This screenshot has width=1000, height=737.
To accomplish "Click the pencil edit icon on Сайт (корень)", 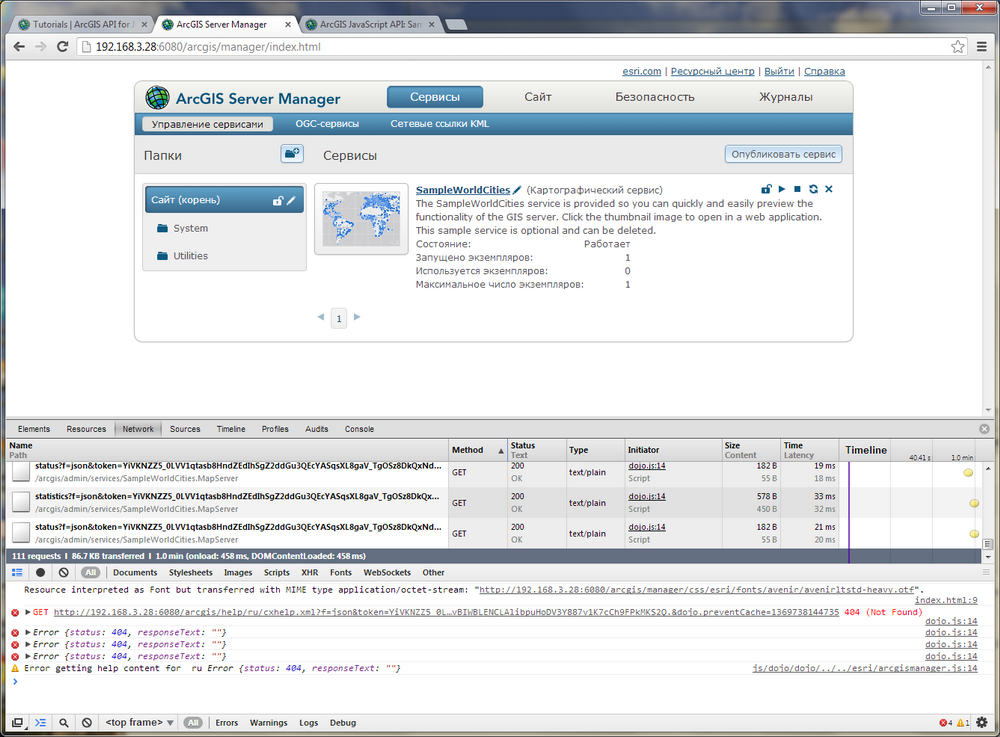I will (291, 200).
